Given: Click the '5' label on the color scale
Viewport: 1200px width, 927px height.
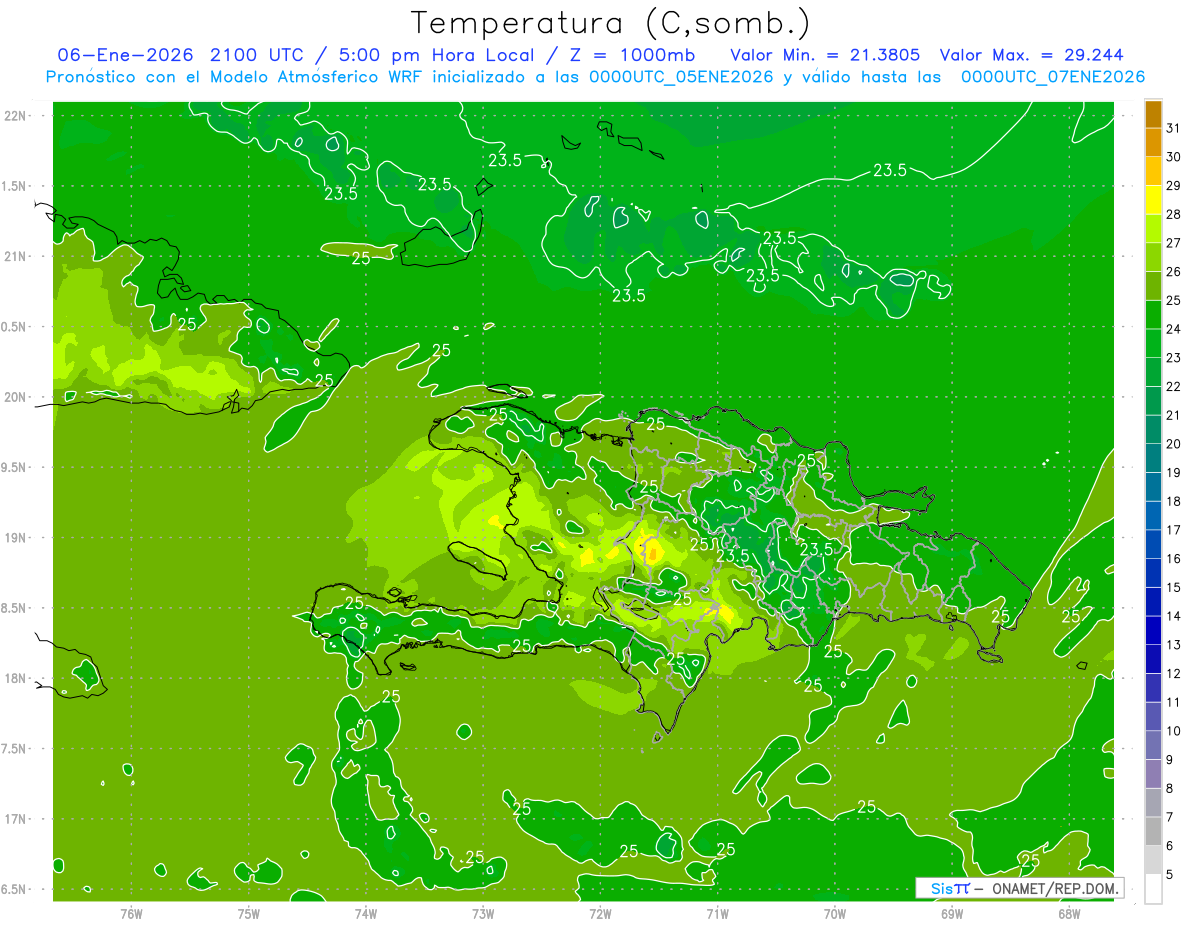Looking at the screenshot, I should click(1170, 874).
